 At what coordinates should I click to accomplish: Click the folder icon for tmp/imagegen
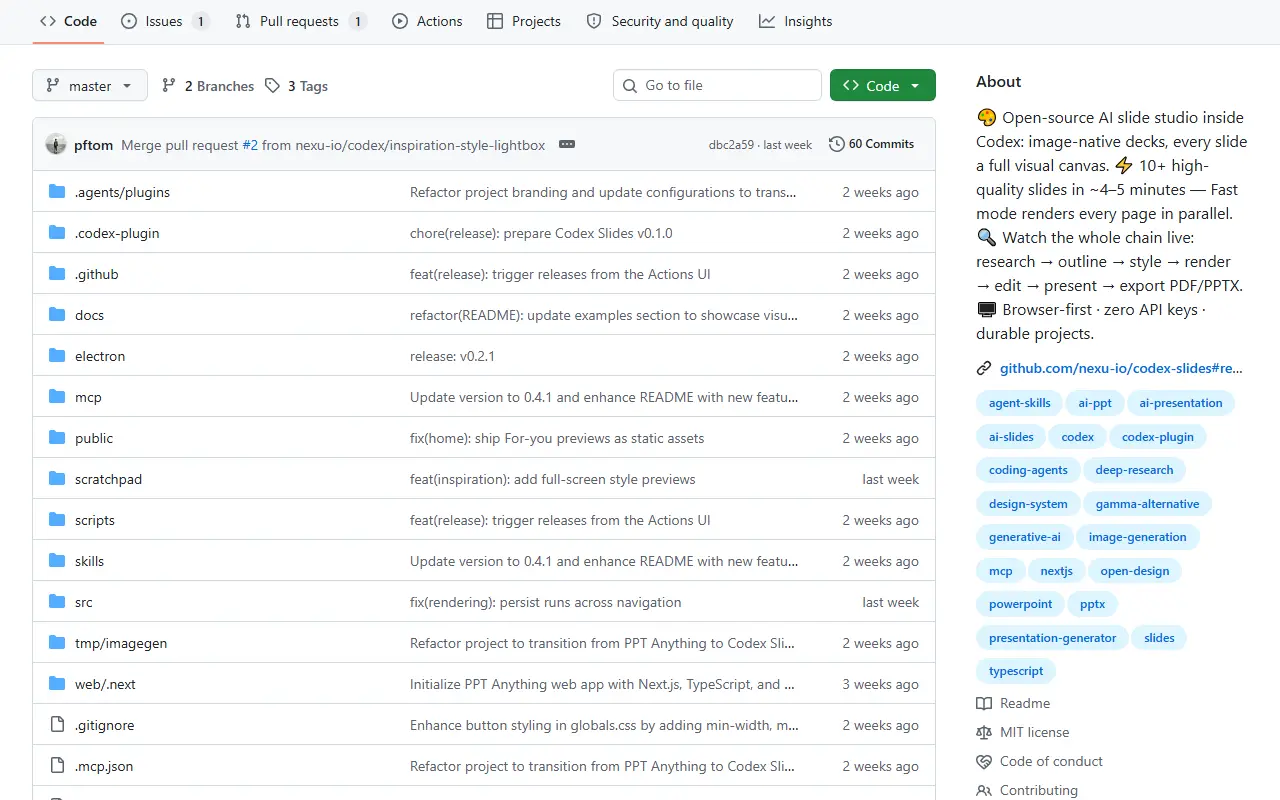coord(57,643)
